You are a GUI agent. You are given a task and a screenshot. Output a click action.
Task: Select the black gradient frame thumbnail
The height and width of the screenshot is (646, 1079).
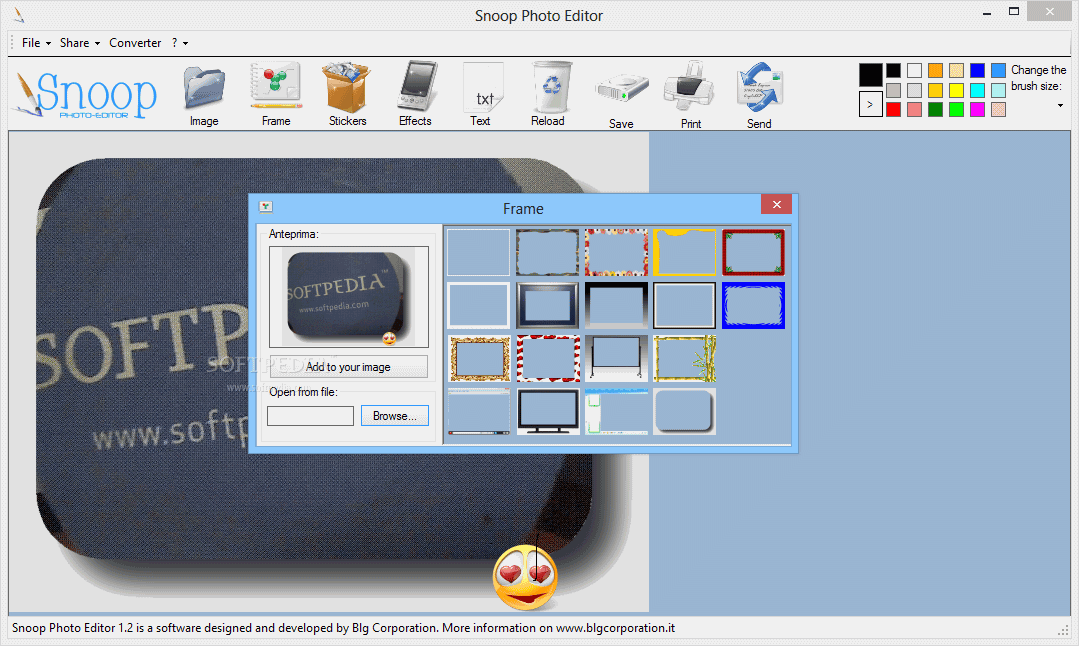coord(617,305)
